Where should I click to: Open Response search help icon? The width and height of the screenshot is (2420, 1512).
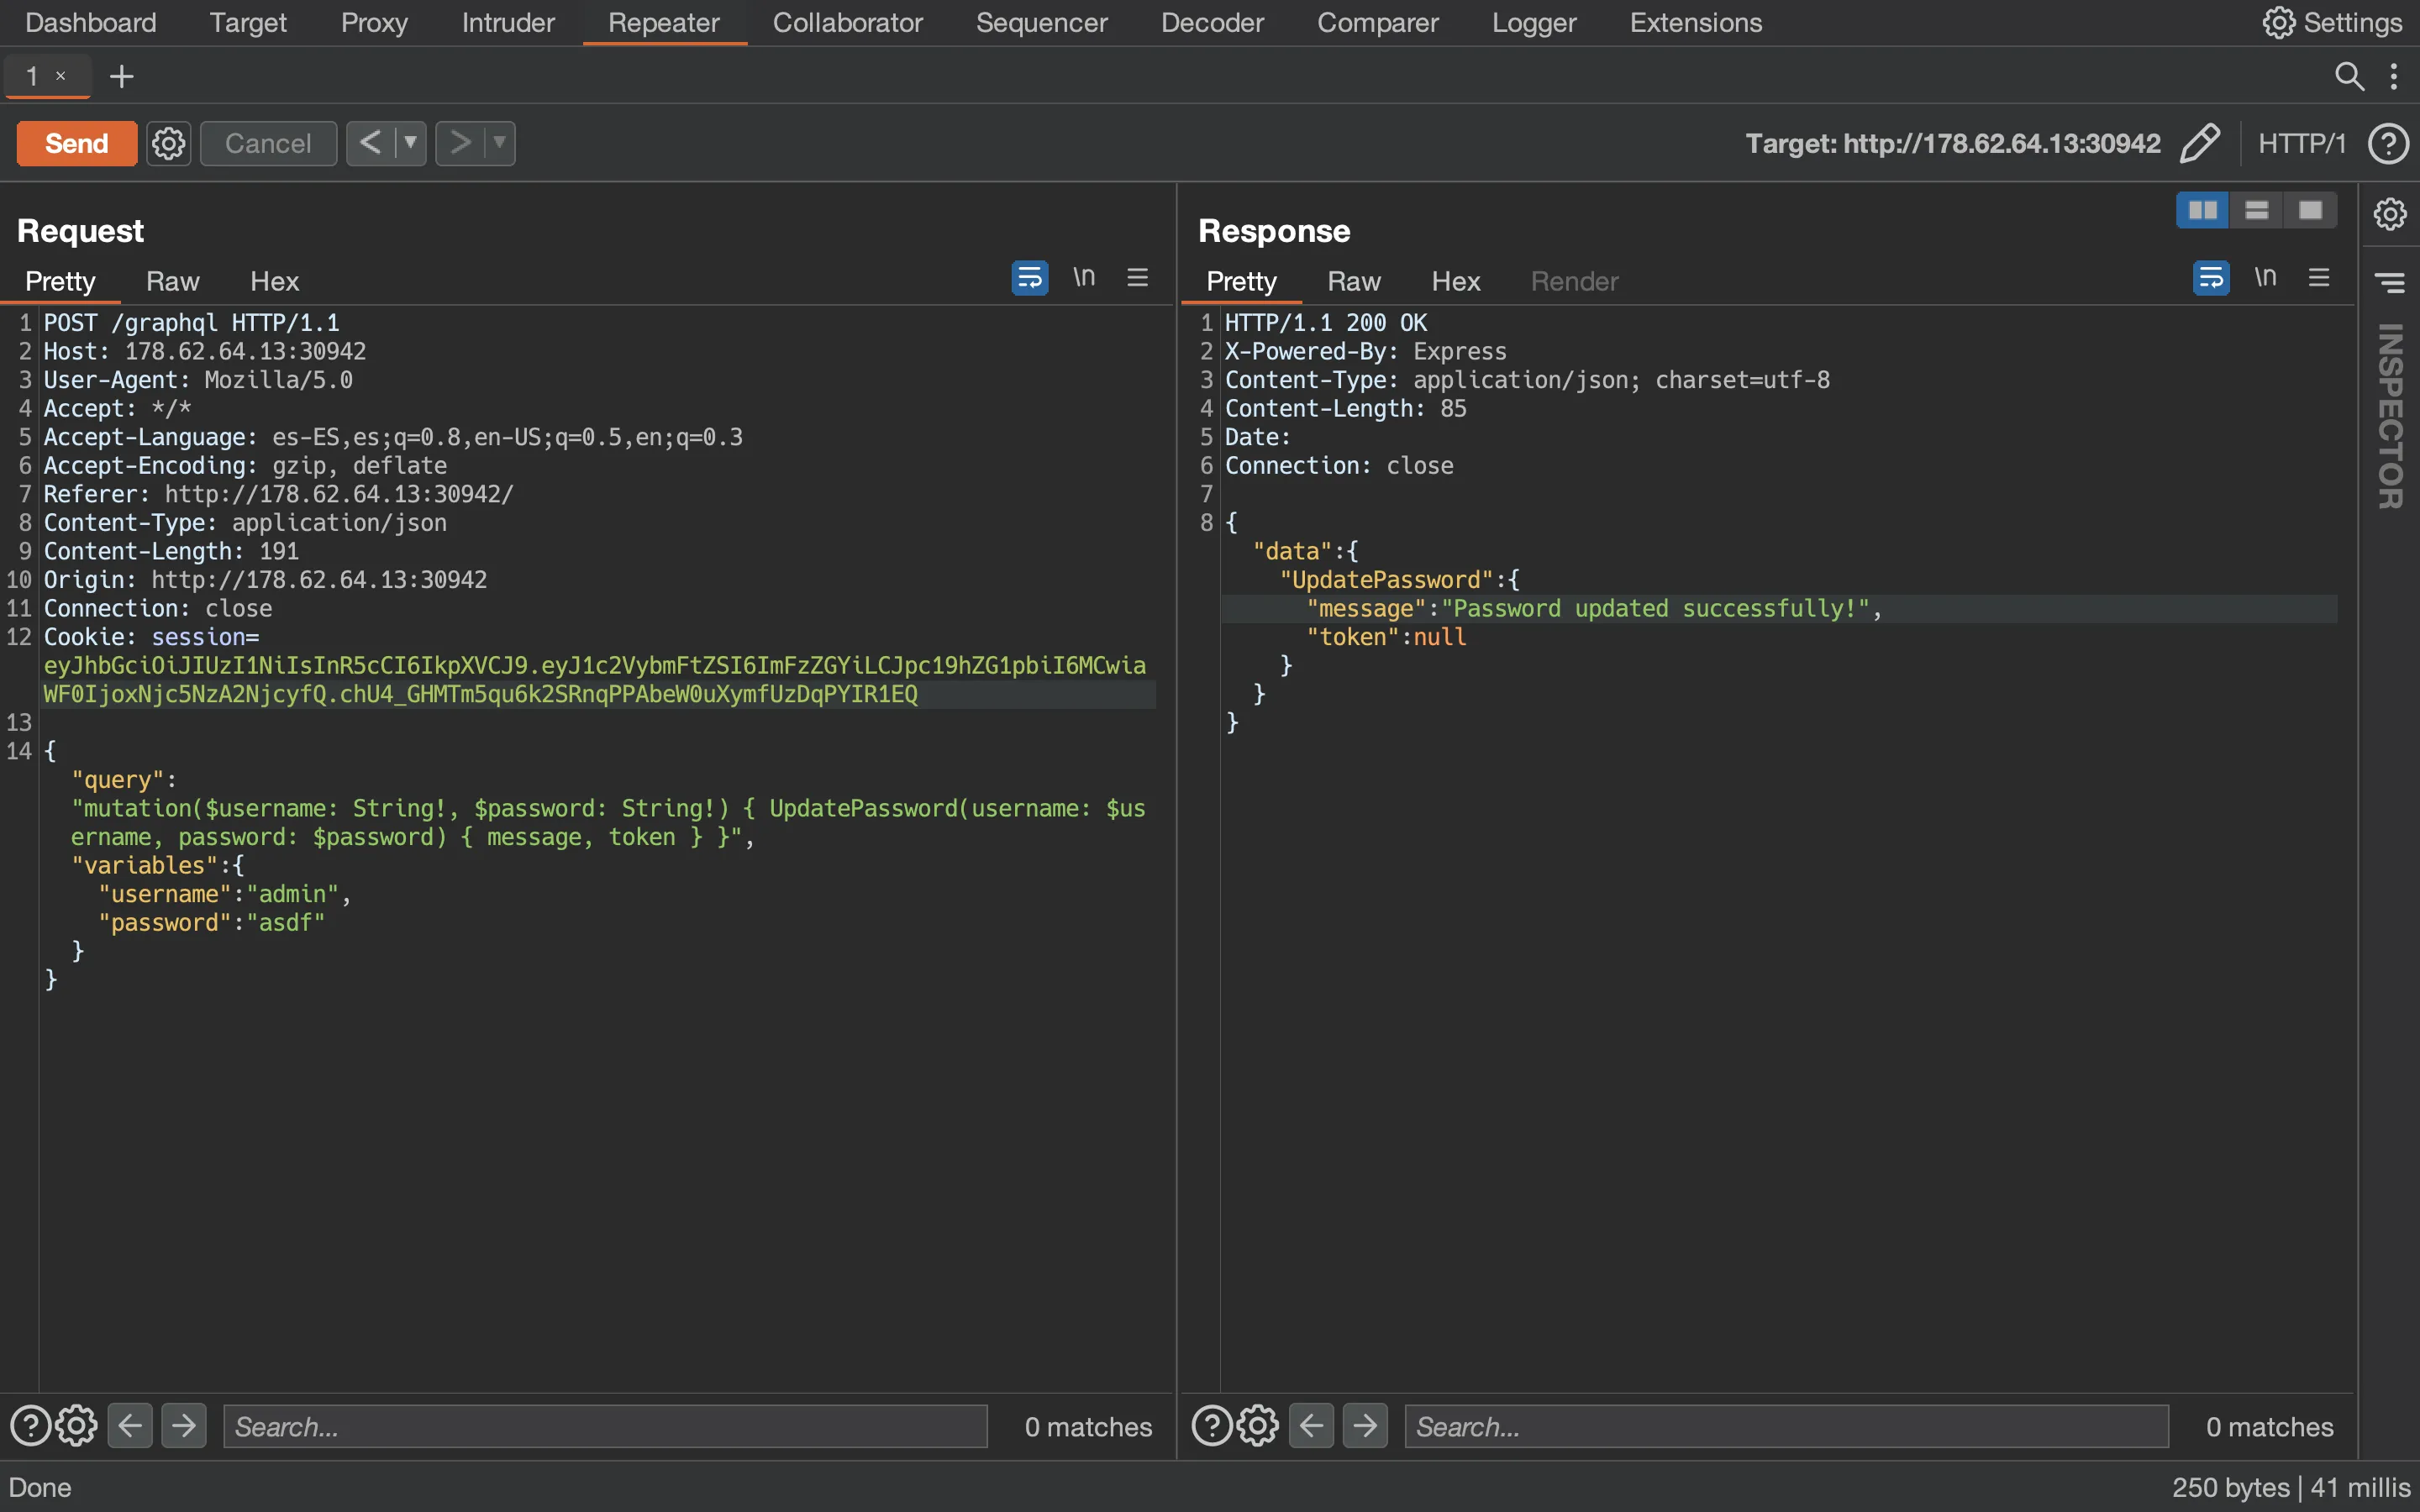click(1212, 1426)
